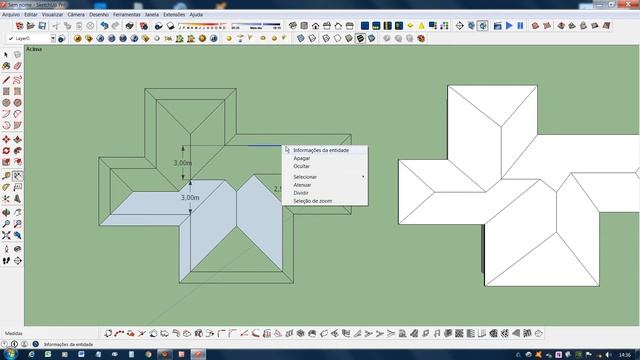640x360 pixels.
Task: Expand the Selecionar submenu arrow
Action: pos(363,177)
